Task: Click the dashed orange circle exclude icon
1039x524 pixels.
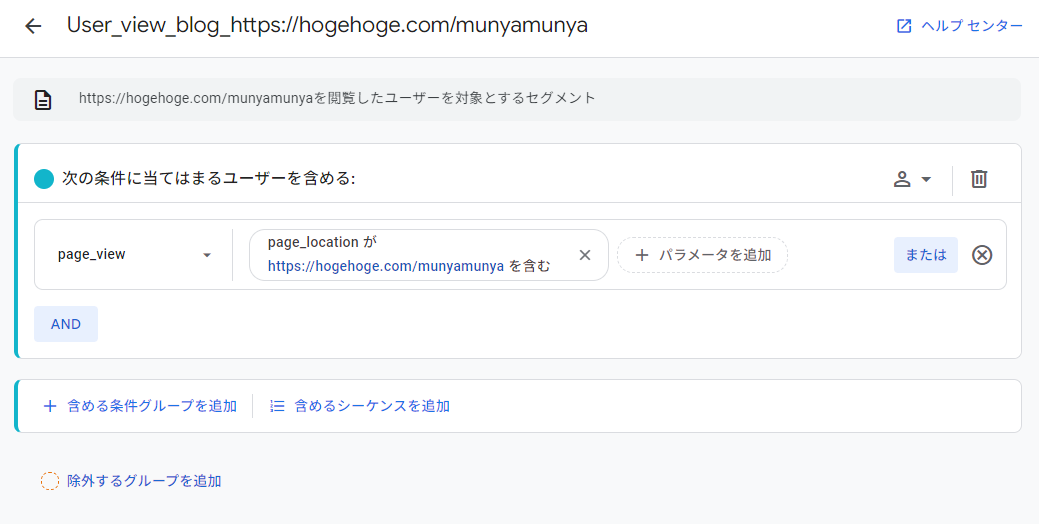Action: (x=50, y=481)
